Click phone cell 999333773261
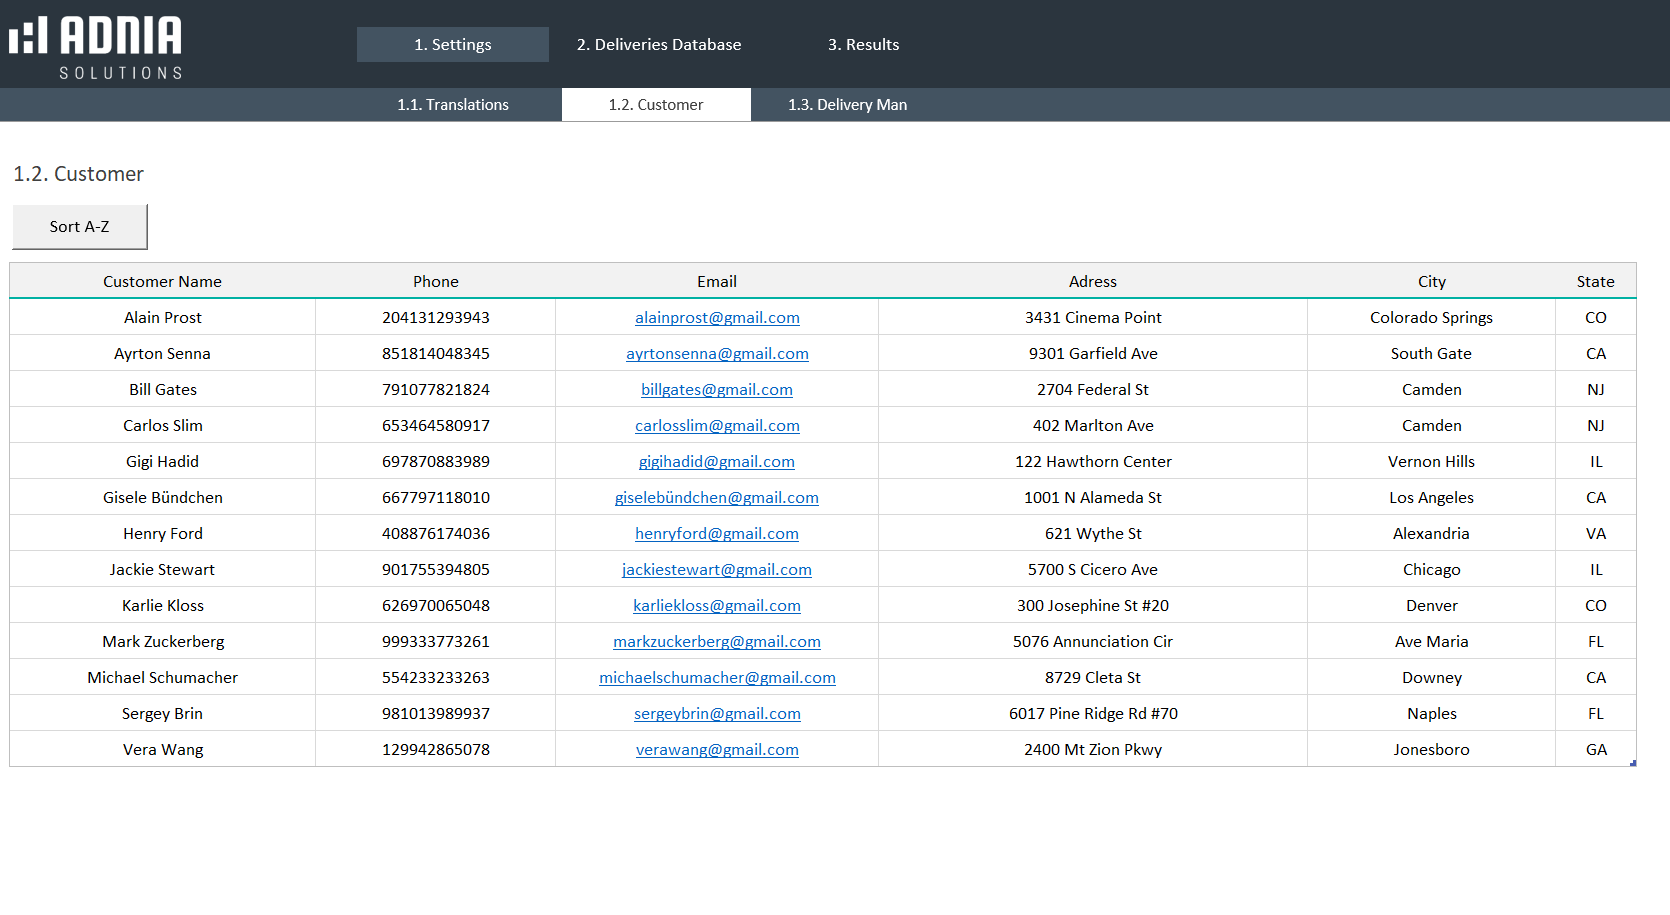 coord(435,642)
